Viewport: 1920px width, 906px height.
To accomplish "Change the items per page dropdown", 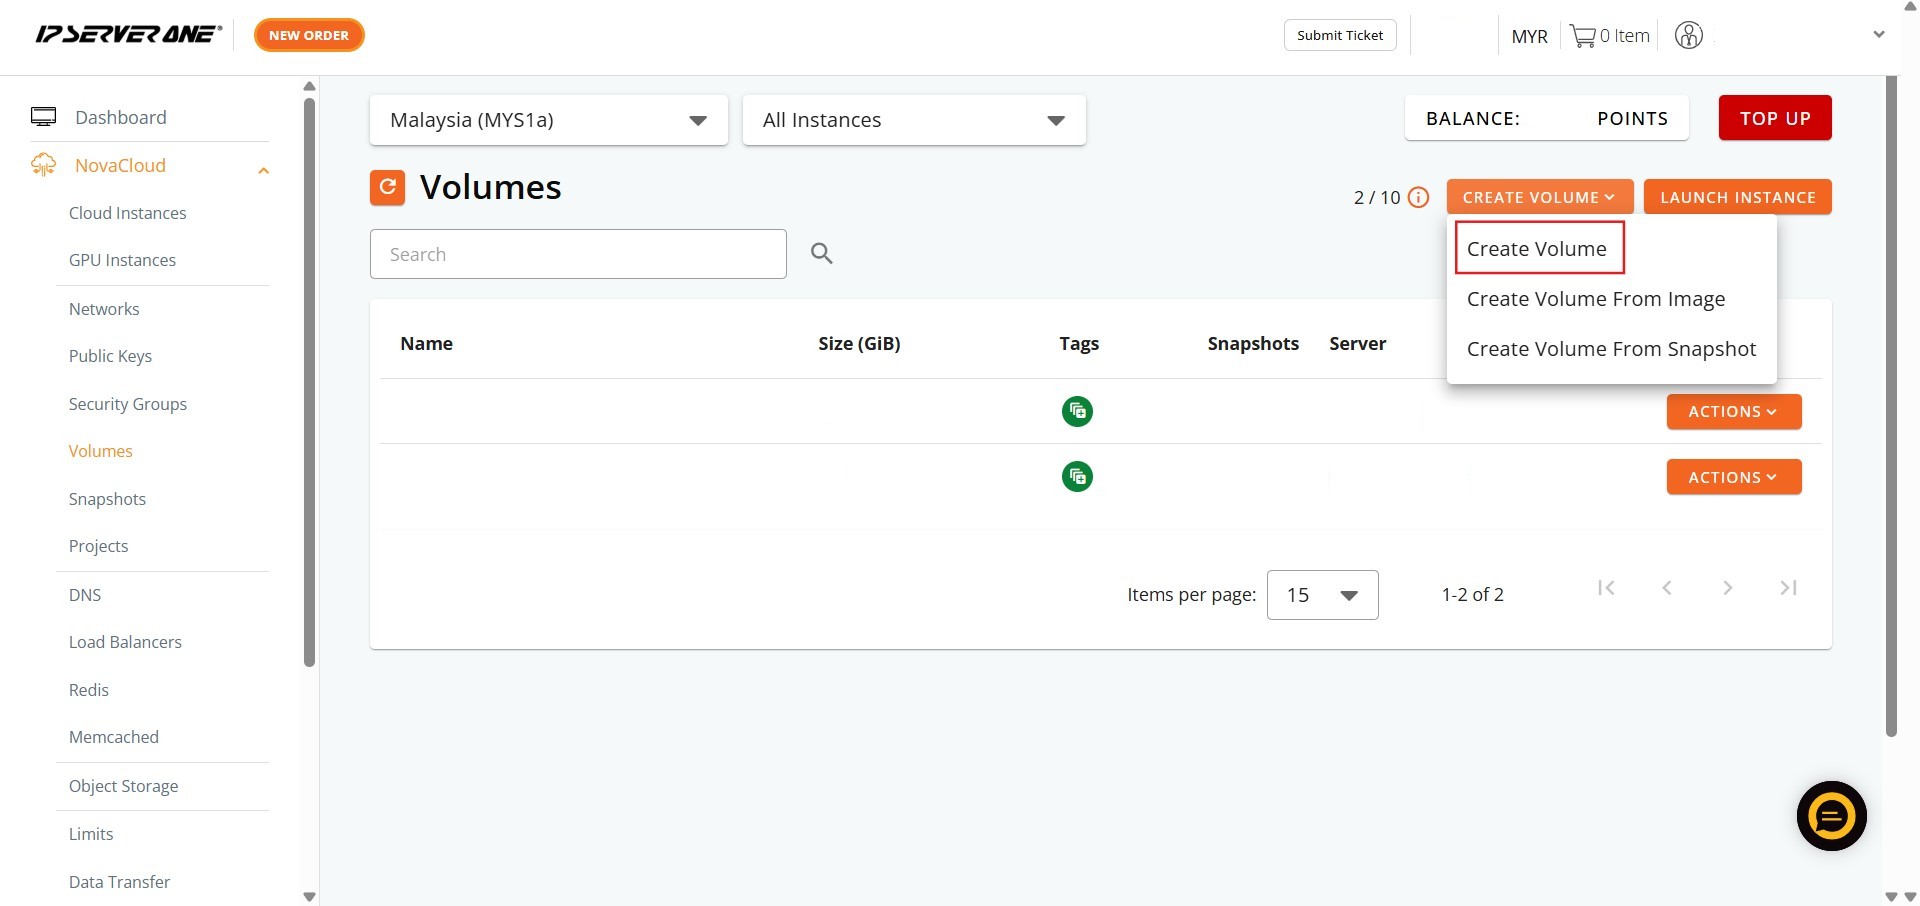I will 1321,595.
